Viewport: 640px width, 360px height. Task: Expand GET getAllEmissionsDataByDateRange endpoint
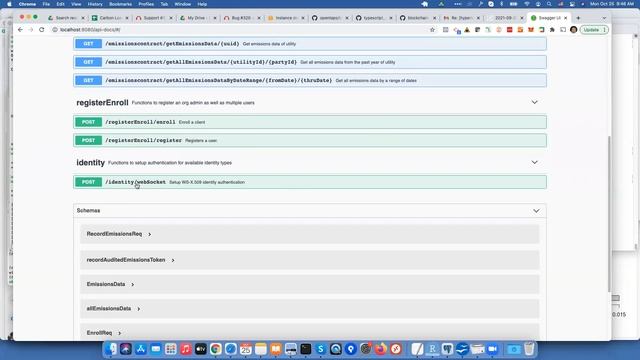coord(310,80)
